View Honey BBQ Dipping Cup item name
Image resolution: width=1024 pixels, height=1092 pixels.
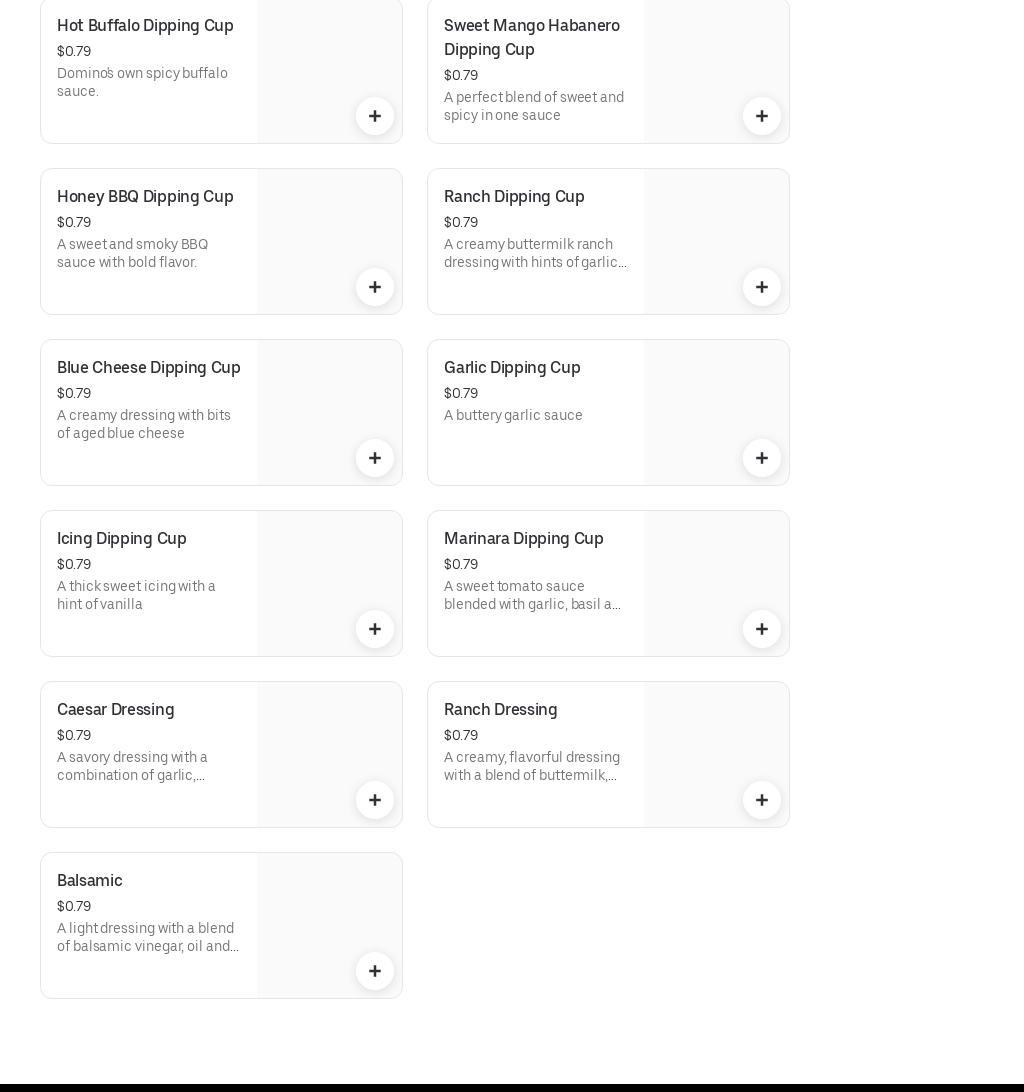(145, 197)
